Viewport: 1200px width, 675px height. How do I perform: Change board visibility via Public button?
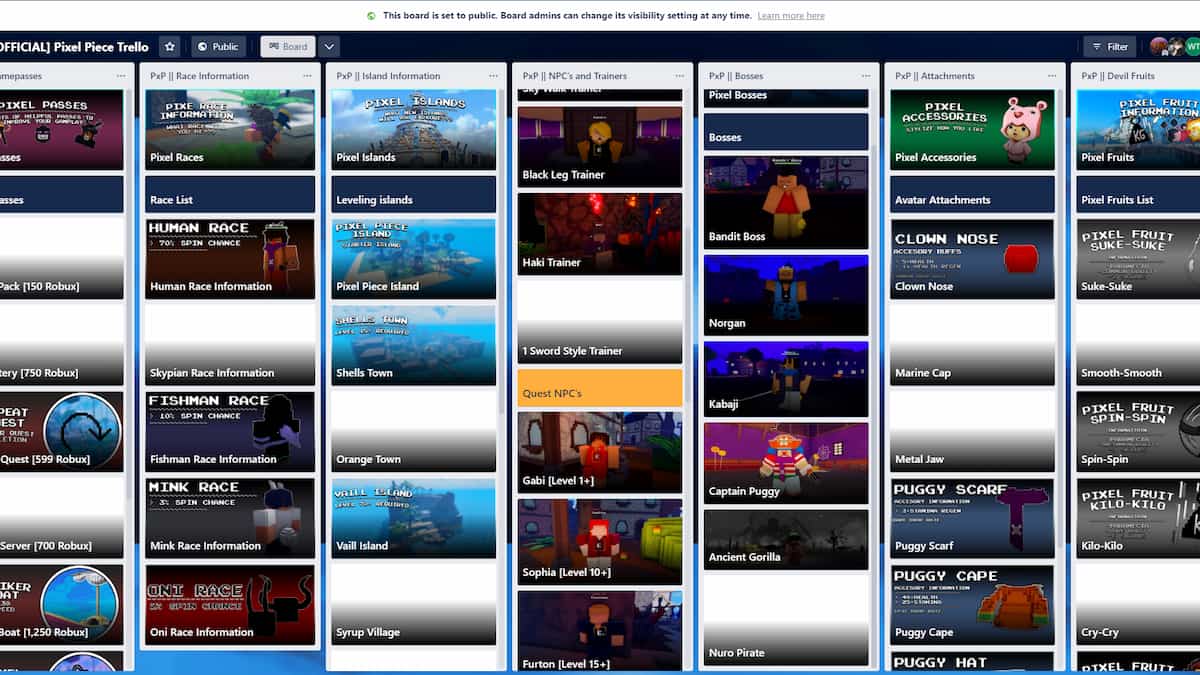[218, 46]
